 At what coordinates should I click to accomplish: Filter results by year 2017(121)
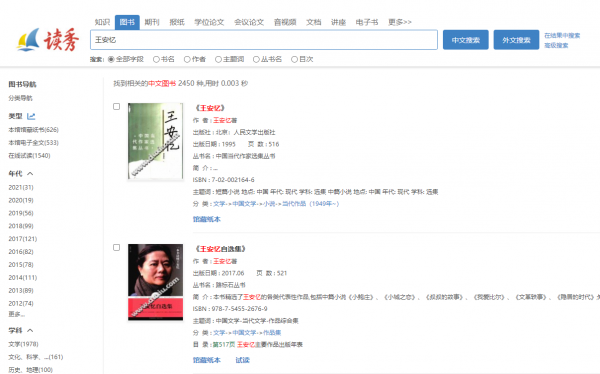tap(23, 239)
